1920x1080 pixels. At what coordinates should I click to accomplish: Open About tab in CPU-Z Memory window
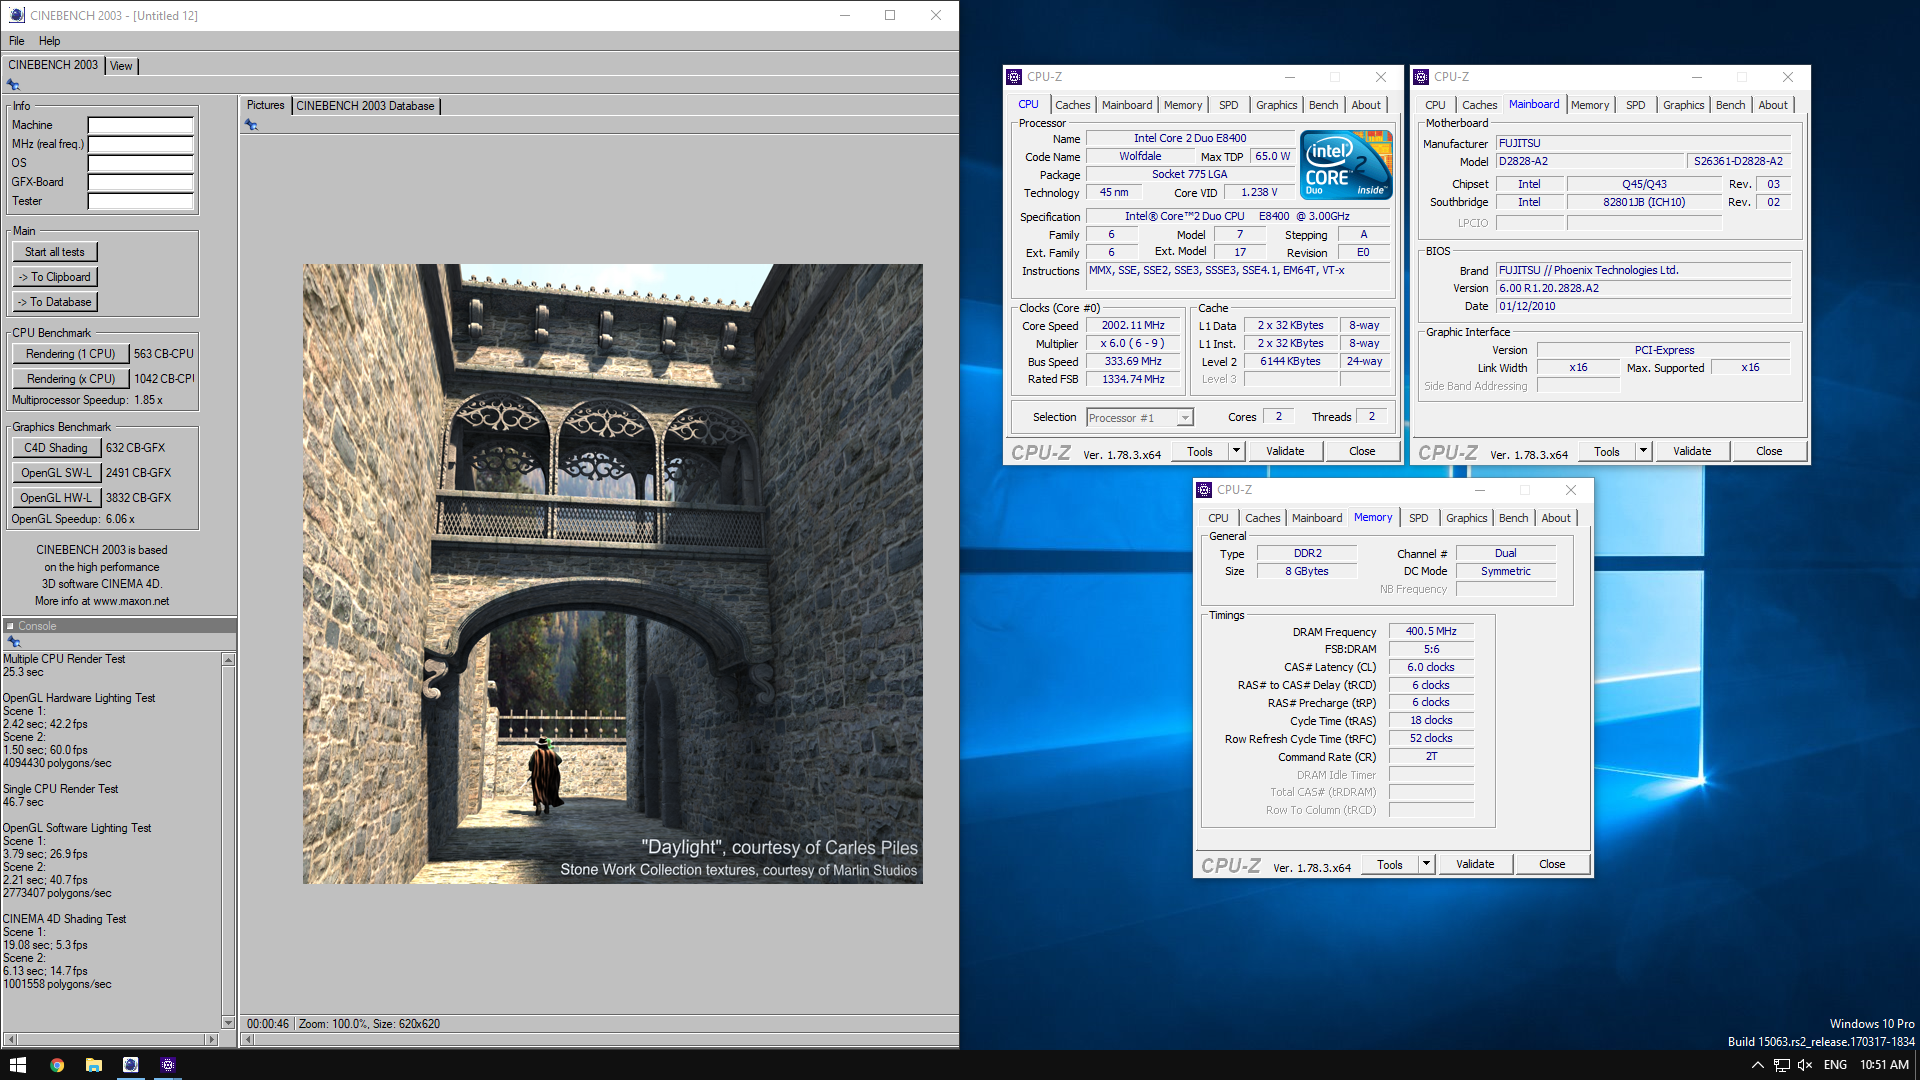coord(1556,518)
